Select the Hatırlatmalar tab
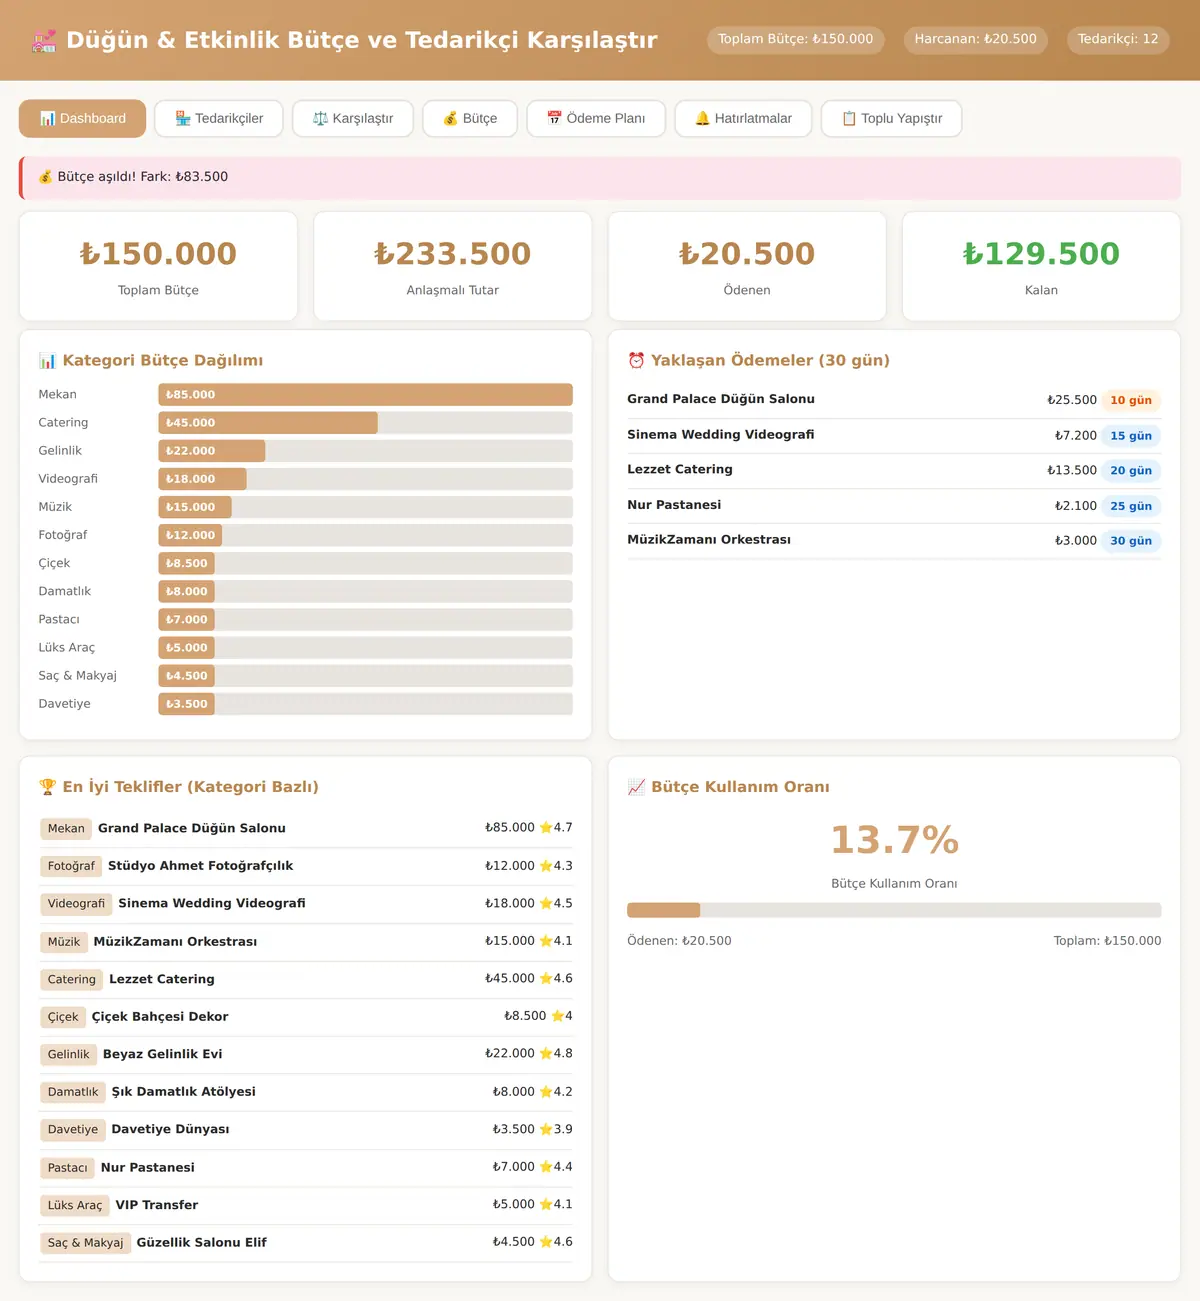 point(743,118)
